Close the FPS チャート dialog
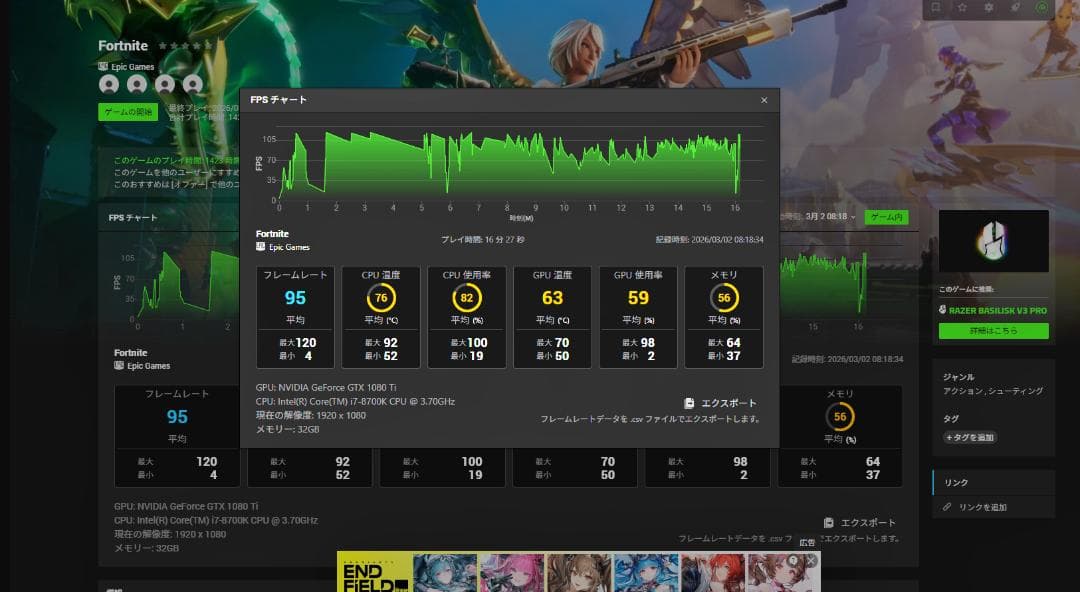Viewport: 1080px width, 592px height. [x=764, y=100]
